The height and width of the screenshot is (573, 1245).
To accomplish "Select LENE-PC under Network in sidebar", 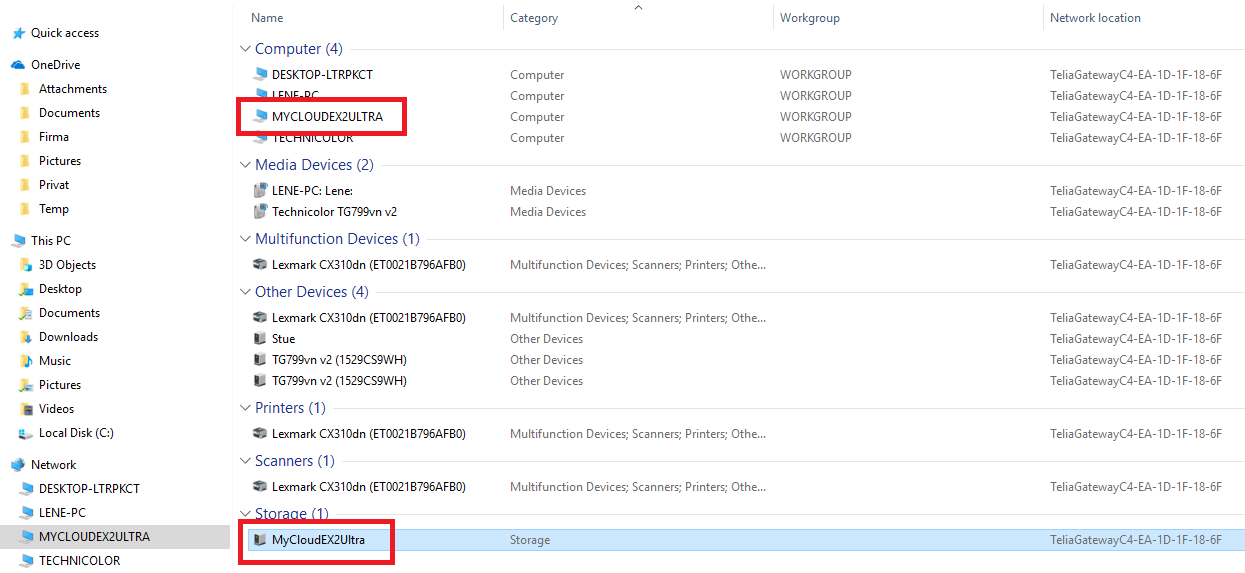I will pos(62,513).
